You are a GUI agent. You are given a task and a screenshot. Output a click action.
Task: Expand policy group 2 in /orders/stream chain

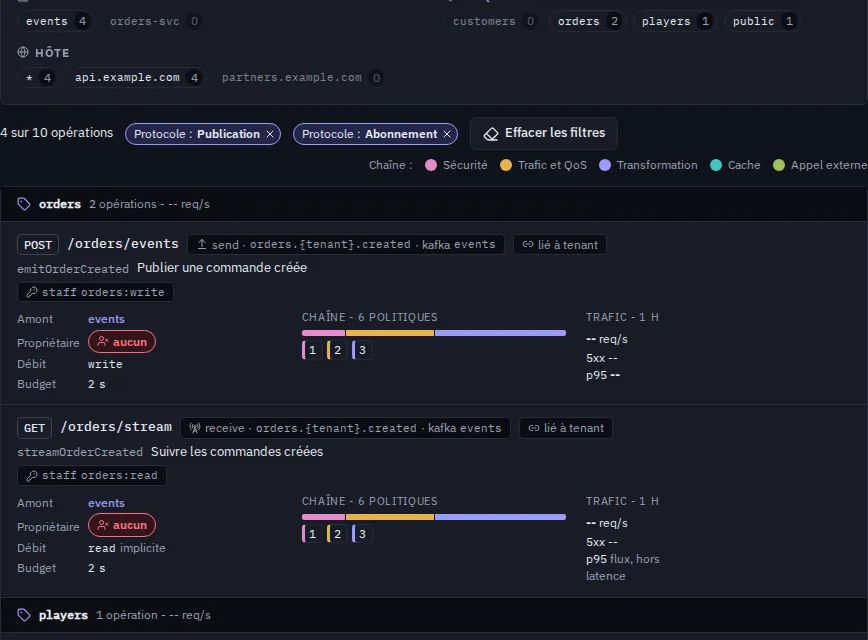(337, 534)
